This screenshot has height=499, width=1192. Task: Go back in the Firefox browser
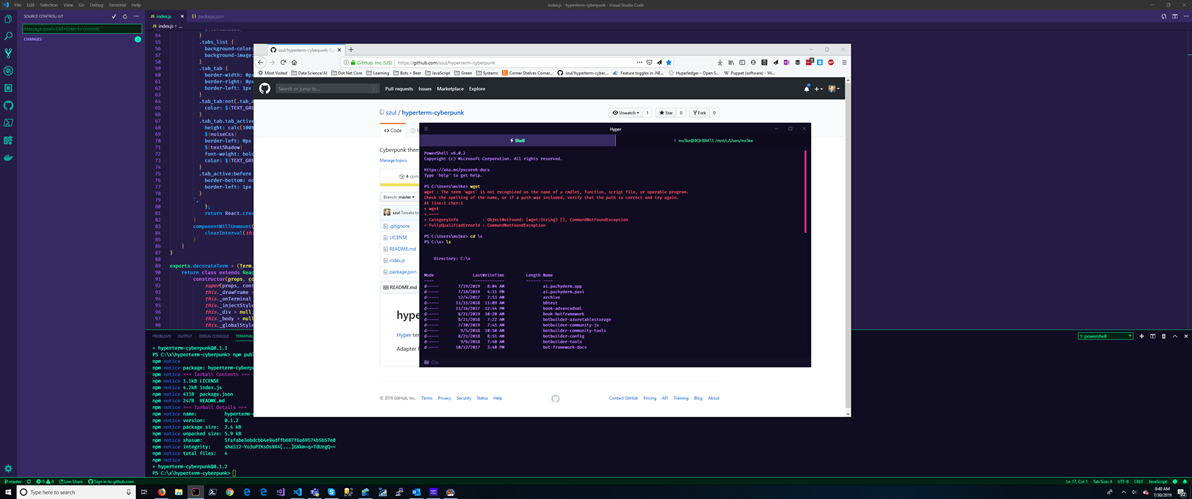coord(262,62)
